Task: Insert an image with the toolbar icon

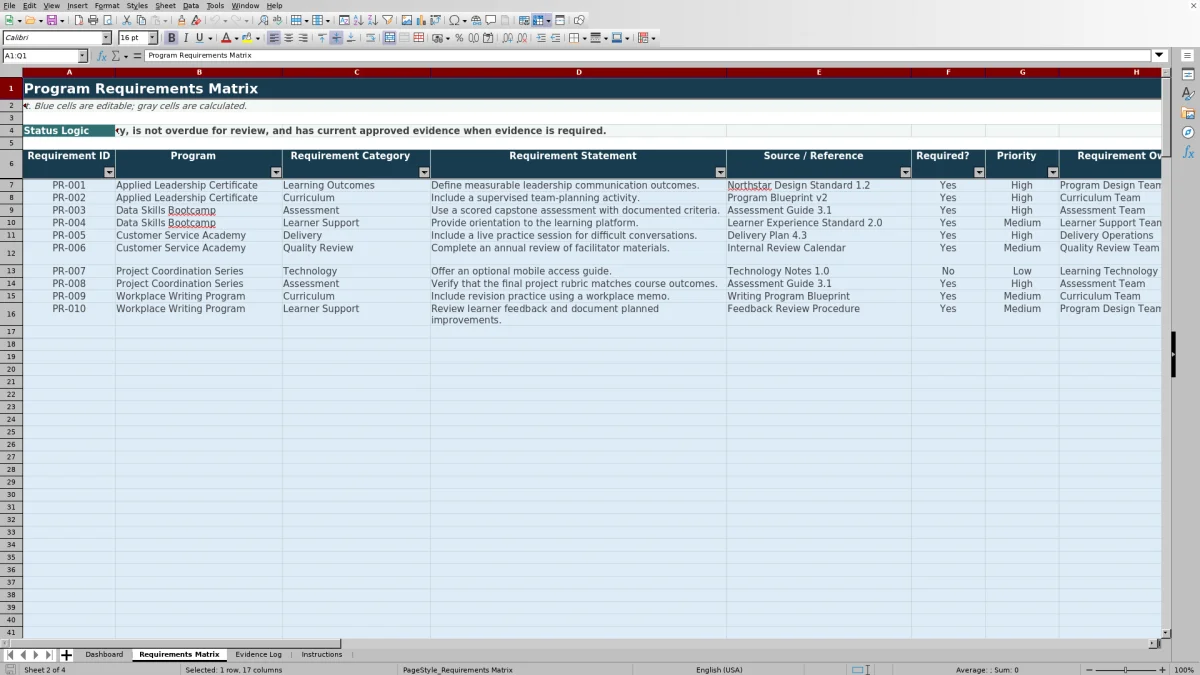Action: (x=406, y=20)
